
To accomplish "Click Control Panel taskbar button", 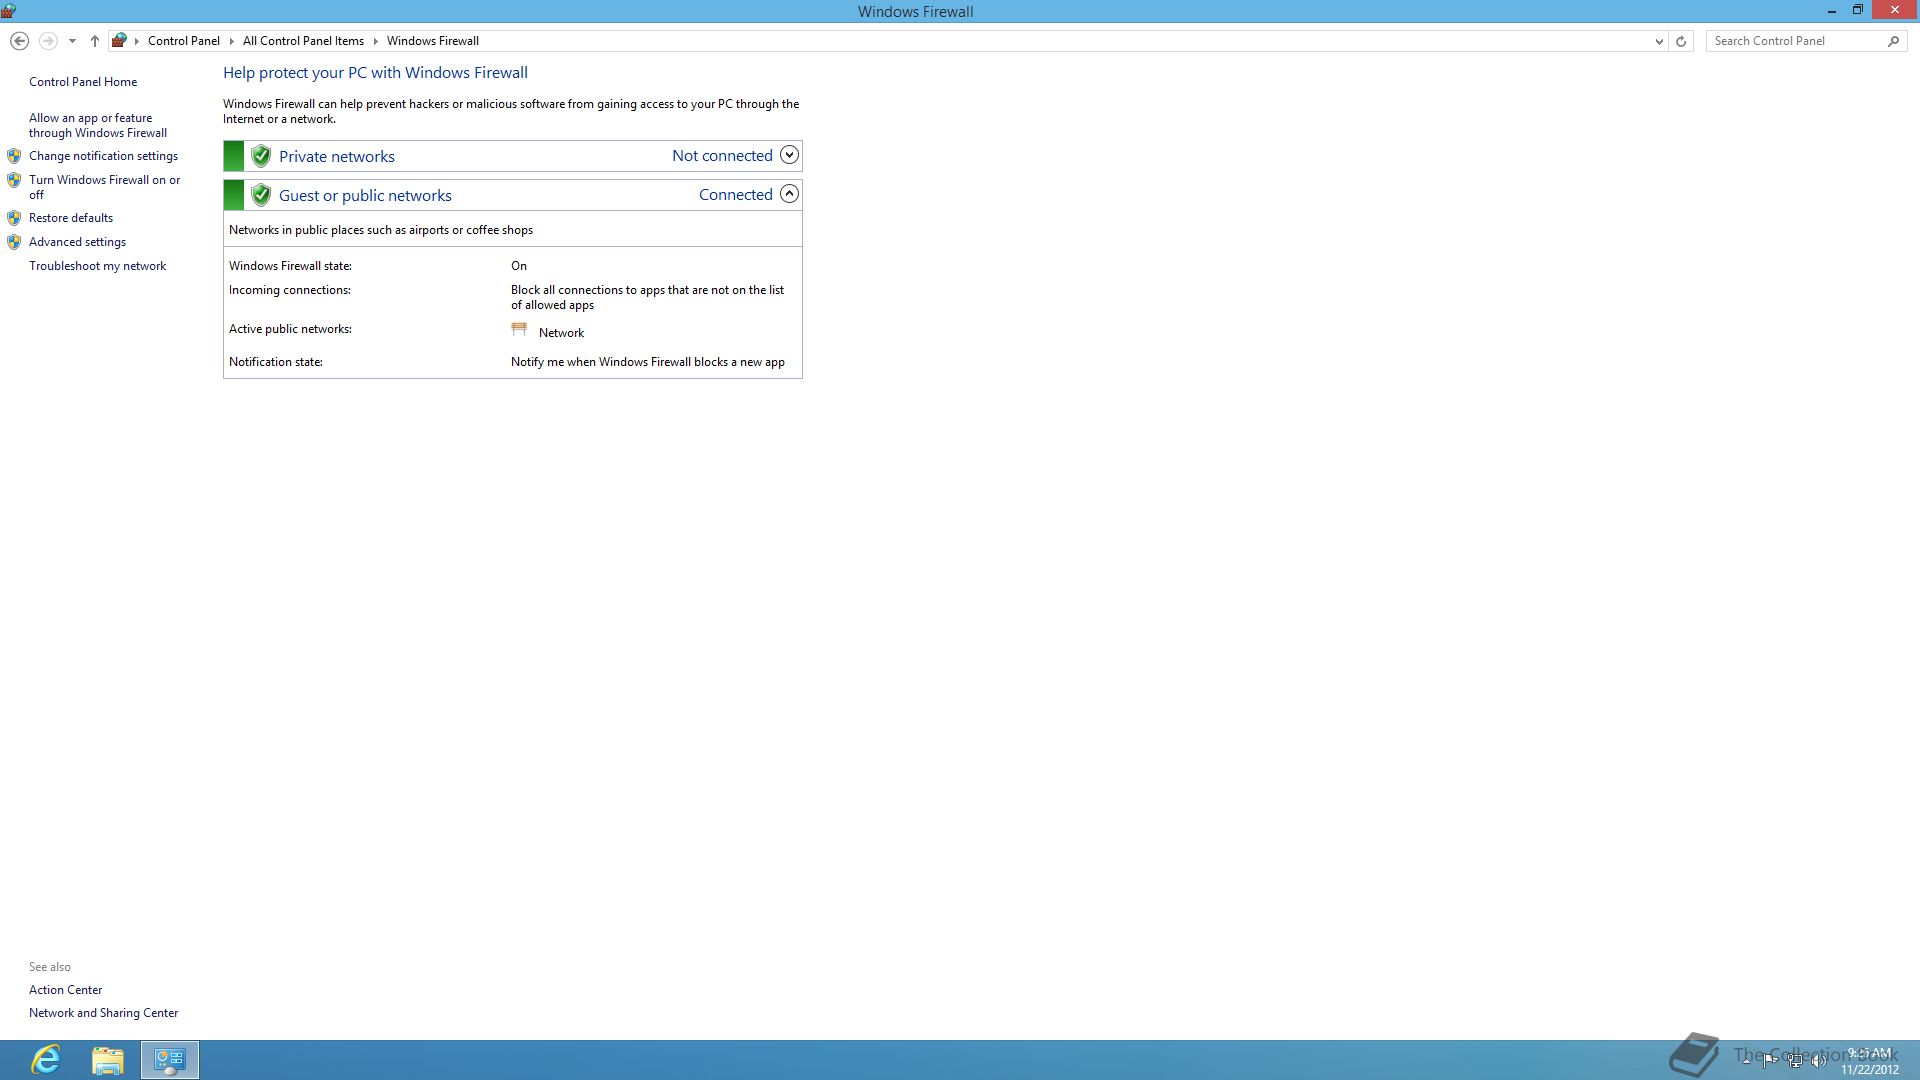I will [x=170, y=1060].
